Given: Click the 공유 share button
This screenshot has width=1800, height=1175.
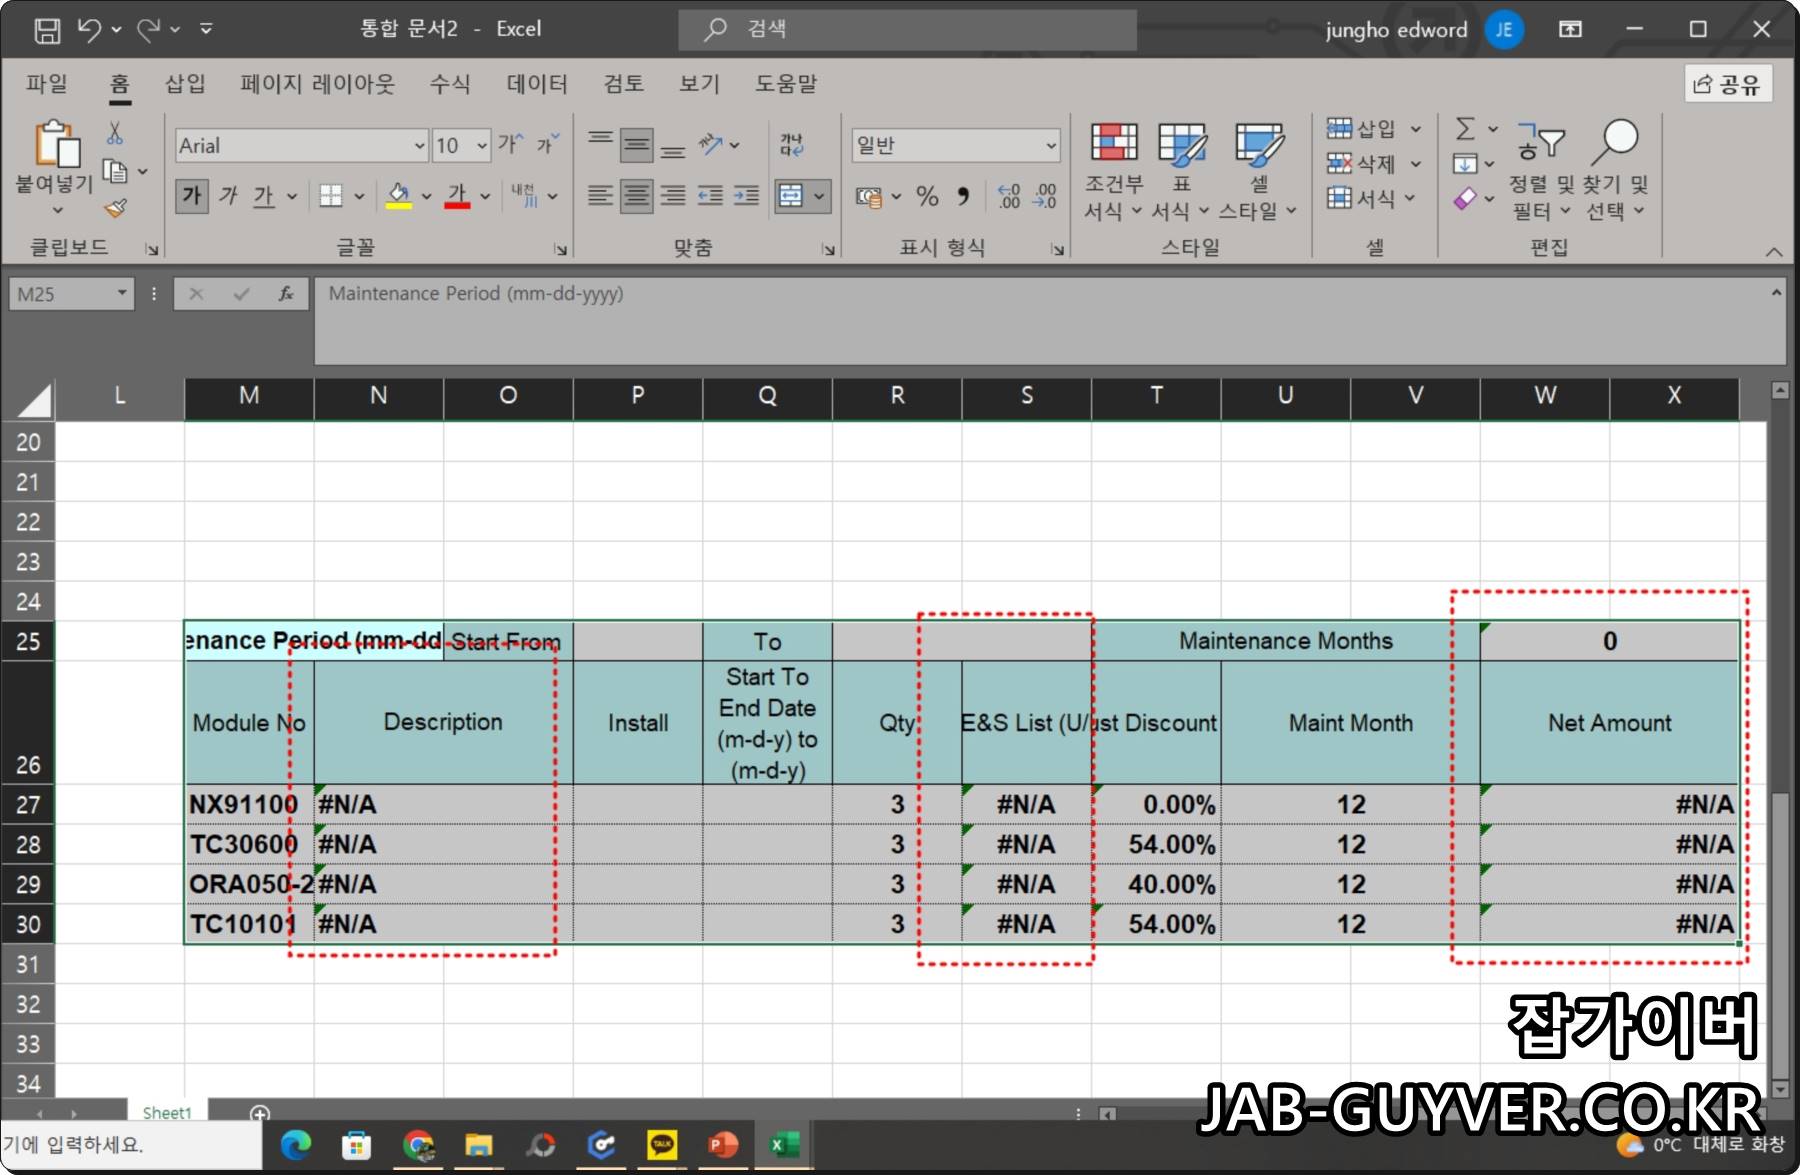Looking at the screenshot, I should tap(1728, 85).
